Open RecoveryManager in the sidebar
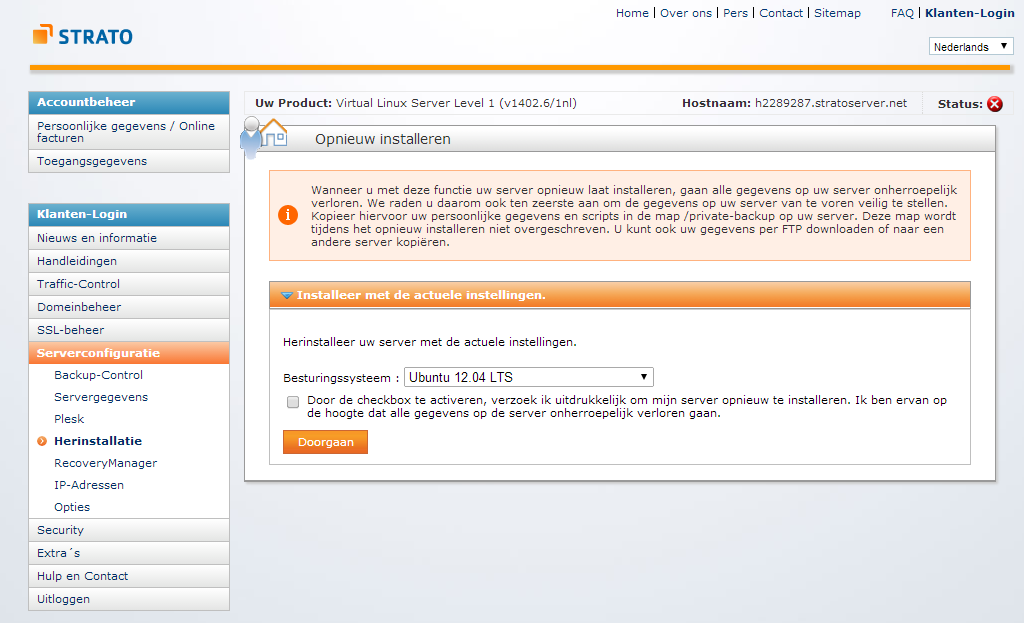The width and height of the screenshot is (1024, 623). click(105, 463)
